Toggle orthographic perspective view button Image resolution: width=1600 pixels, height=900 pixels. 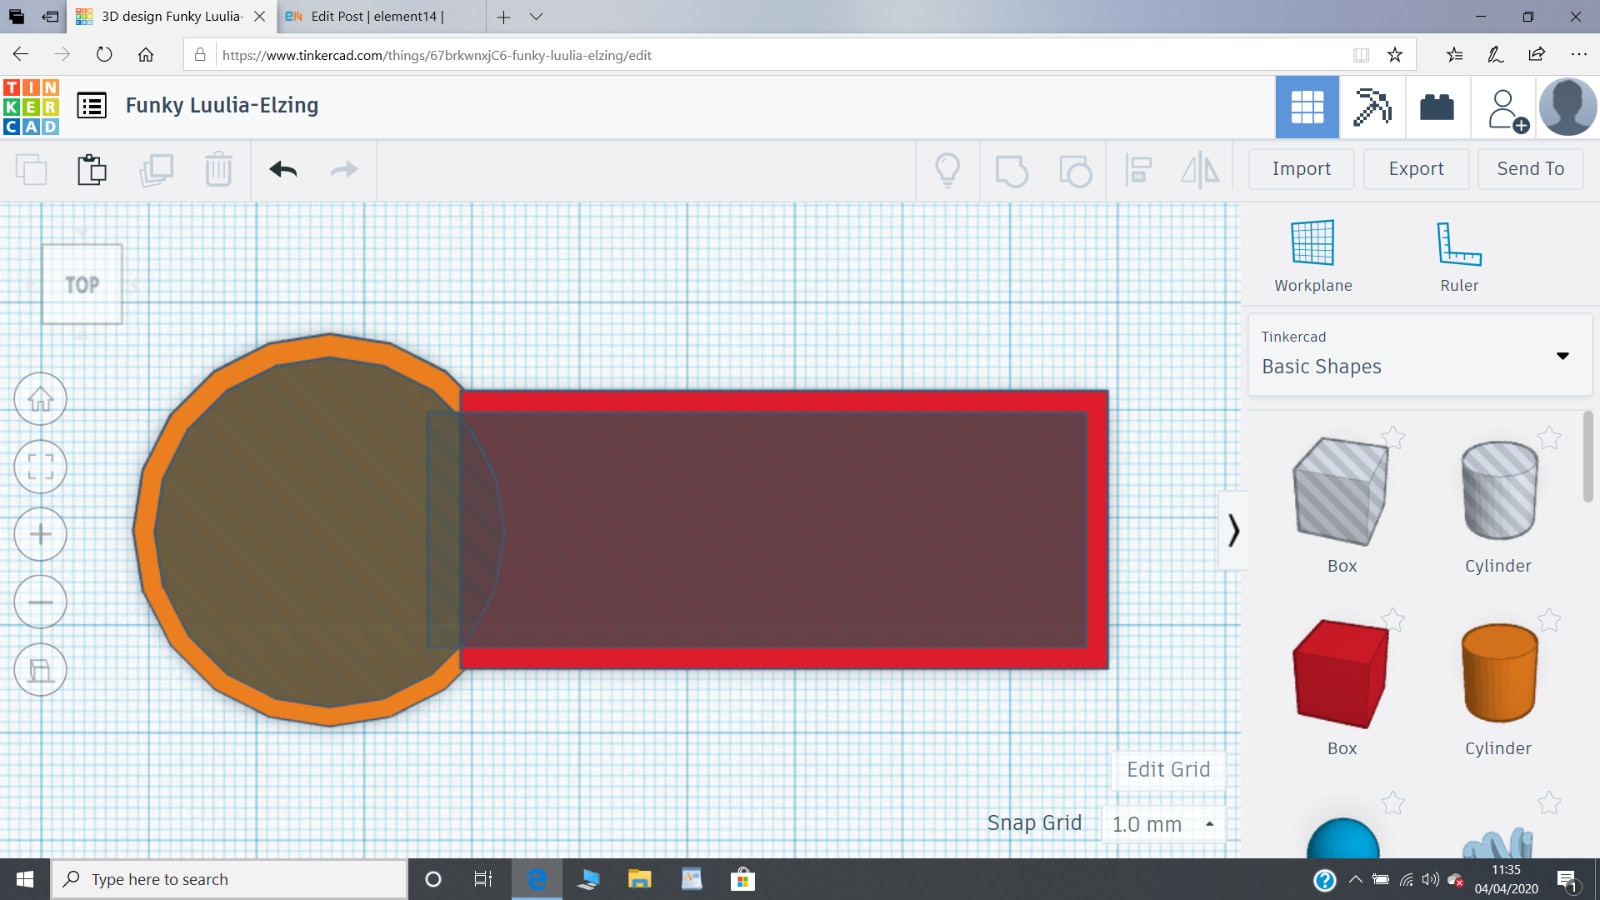click(x=40, y=670)
